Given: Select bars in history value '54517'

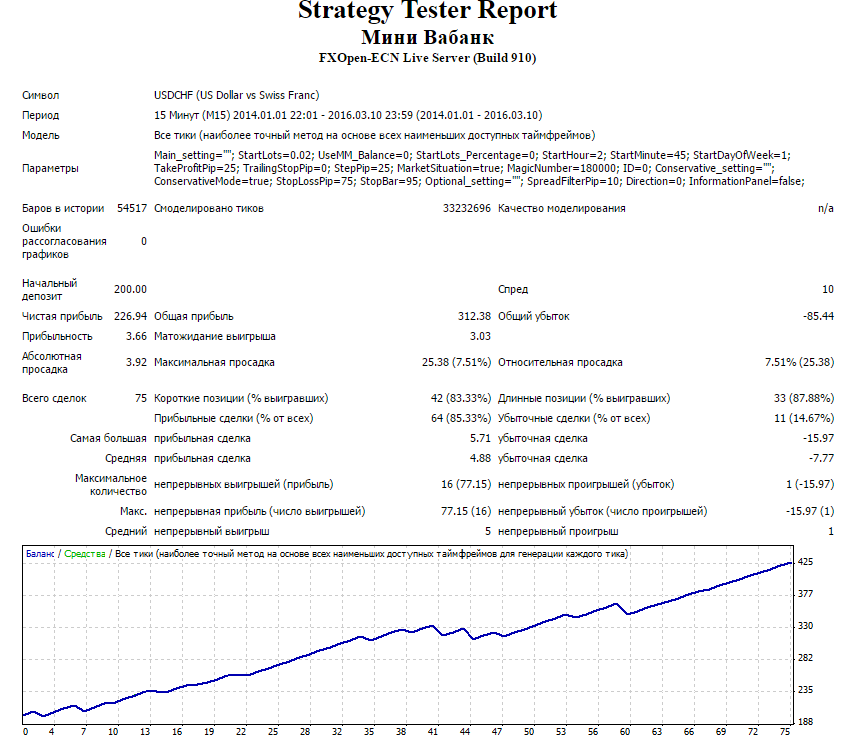Looking at the screenshot, I should 132,208.
